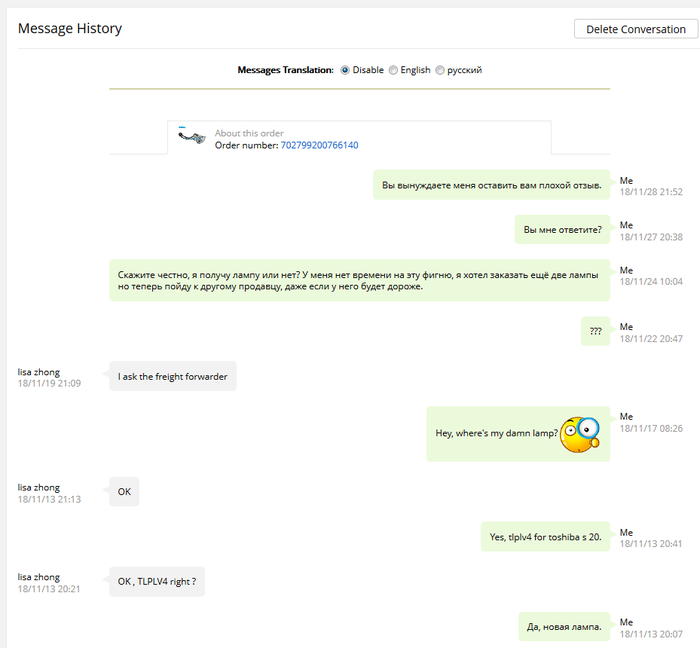Click the long 'Скажите честно' message bubble
This screenshot has height=648, width=700.
[x=359, y=280]
